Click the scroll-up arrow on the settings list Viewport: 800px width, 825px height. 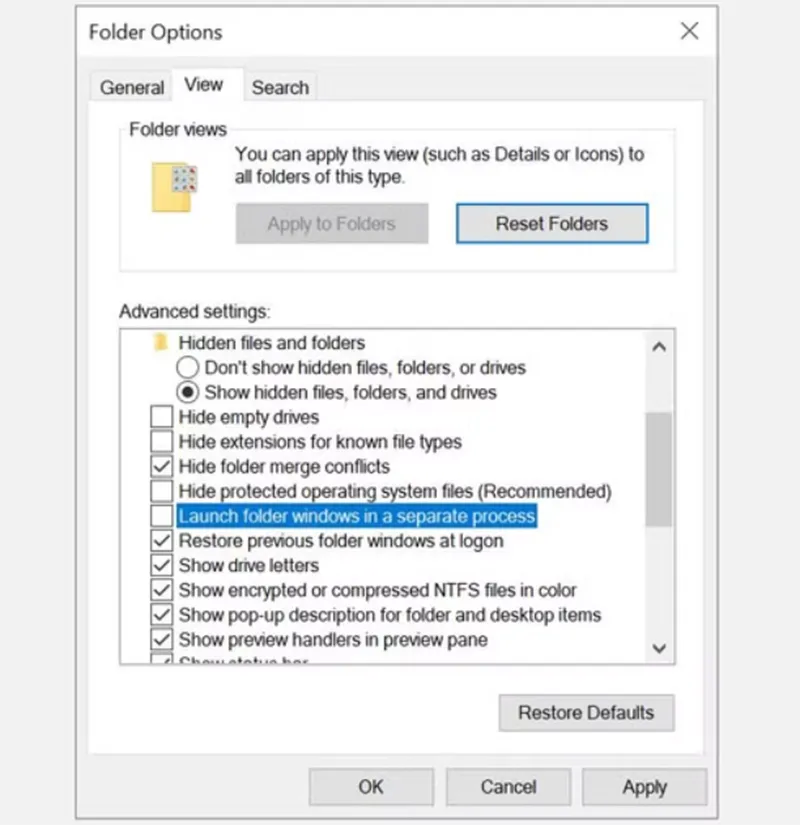click(x=659, y=347)
